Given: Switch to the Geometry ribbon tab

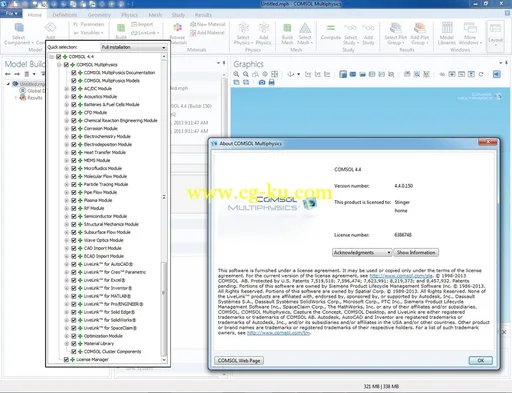Looking at the screenshot, I should click(x=99, y=15).
